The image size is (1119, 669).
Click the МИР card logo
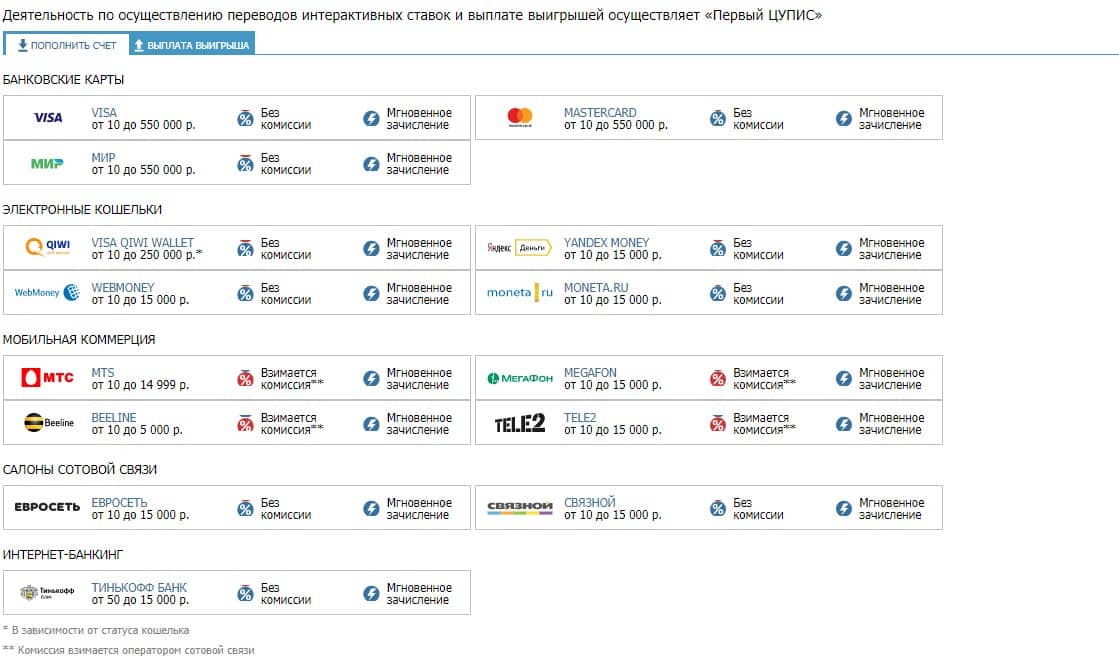tap(47, 164)
